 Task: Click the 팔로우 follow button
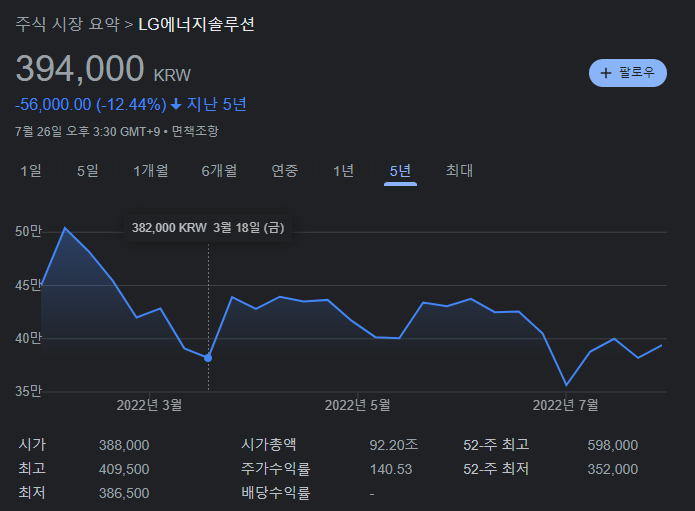tap(628, 73)
